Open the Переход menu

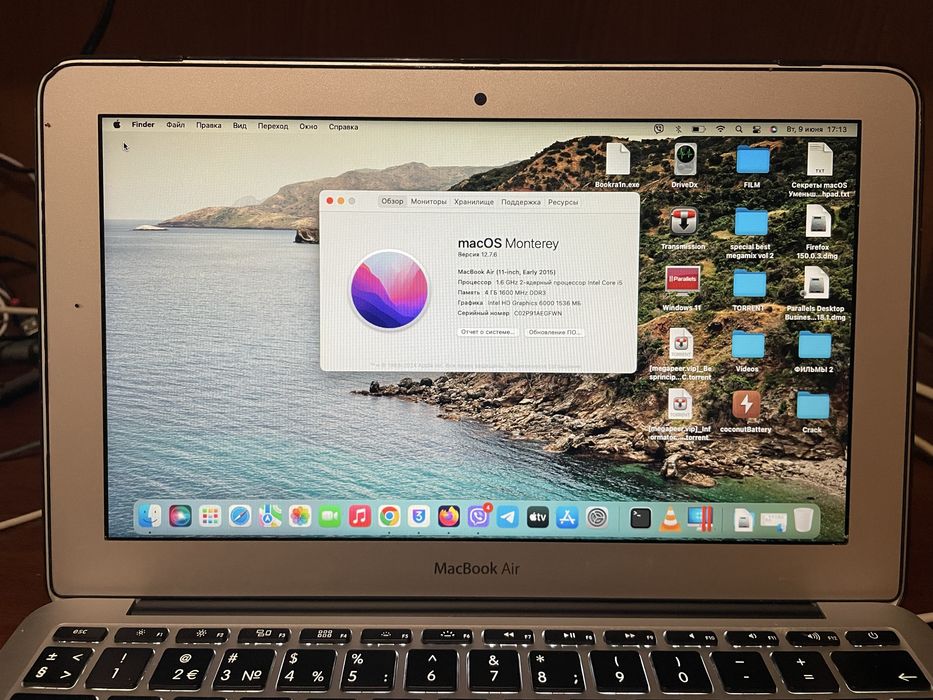[273, 126]
